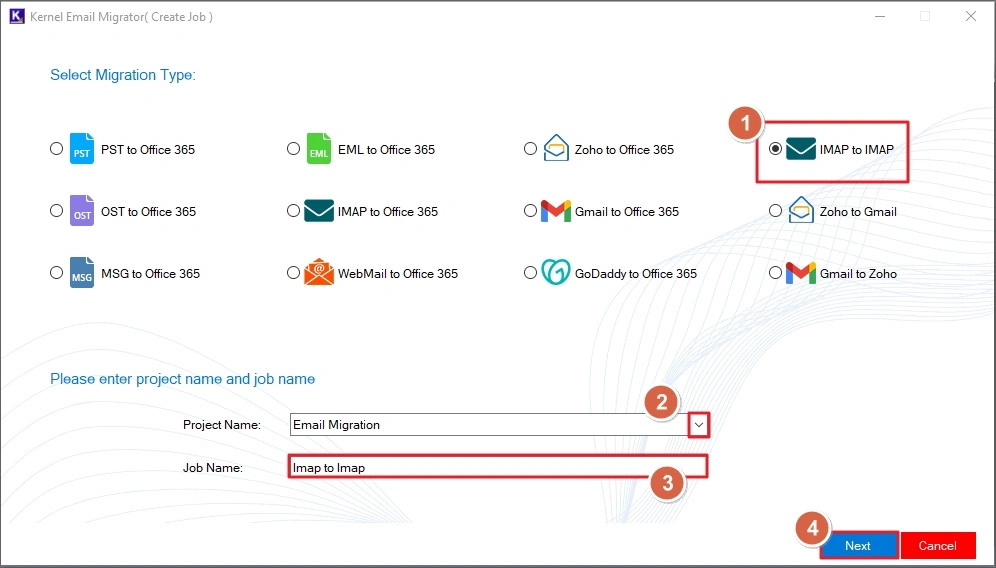Minimize the Create Job window
This screenshot has width=996, height=568.
[880, 17]
